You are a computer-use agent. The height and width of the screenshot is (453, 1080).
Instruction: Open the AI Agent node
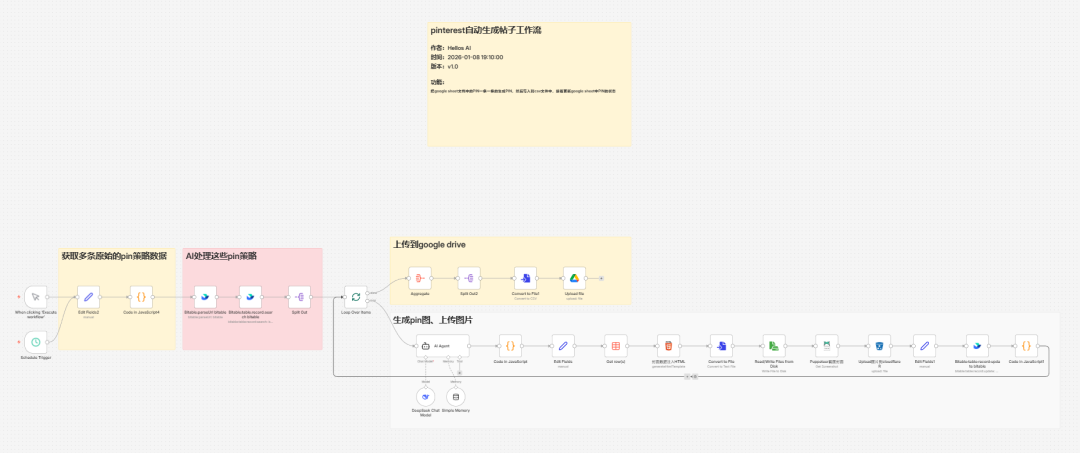tap(427, 346)
